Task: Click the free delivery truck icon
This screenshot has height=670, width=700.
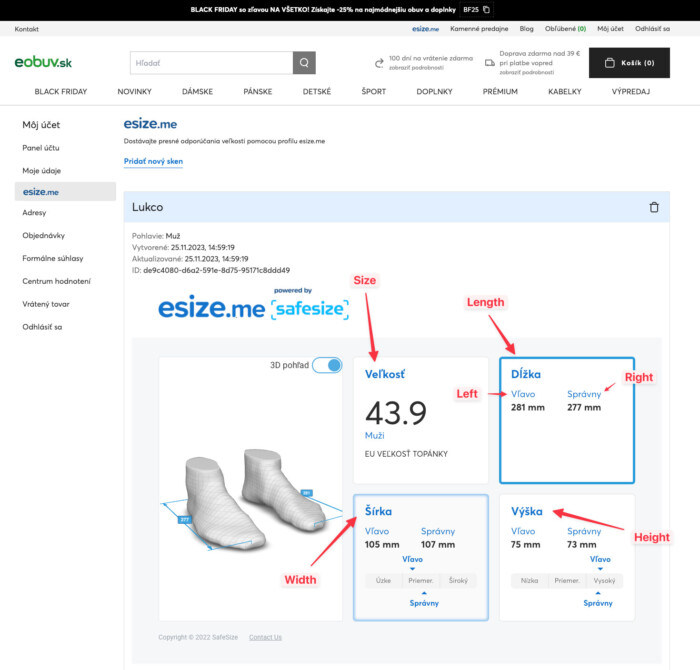Action: (489, 63)
